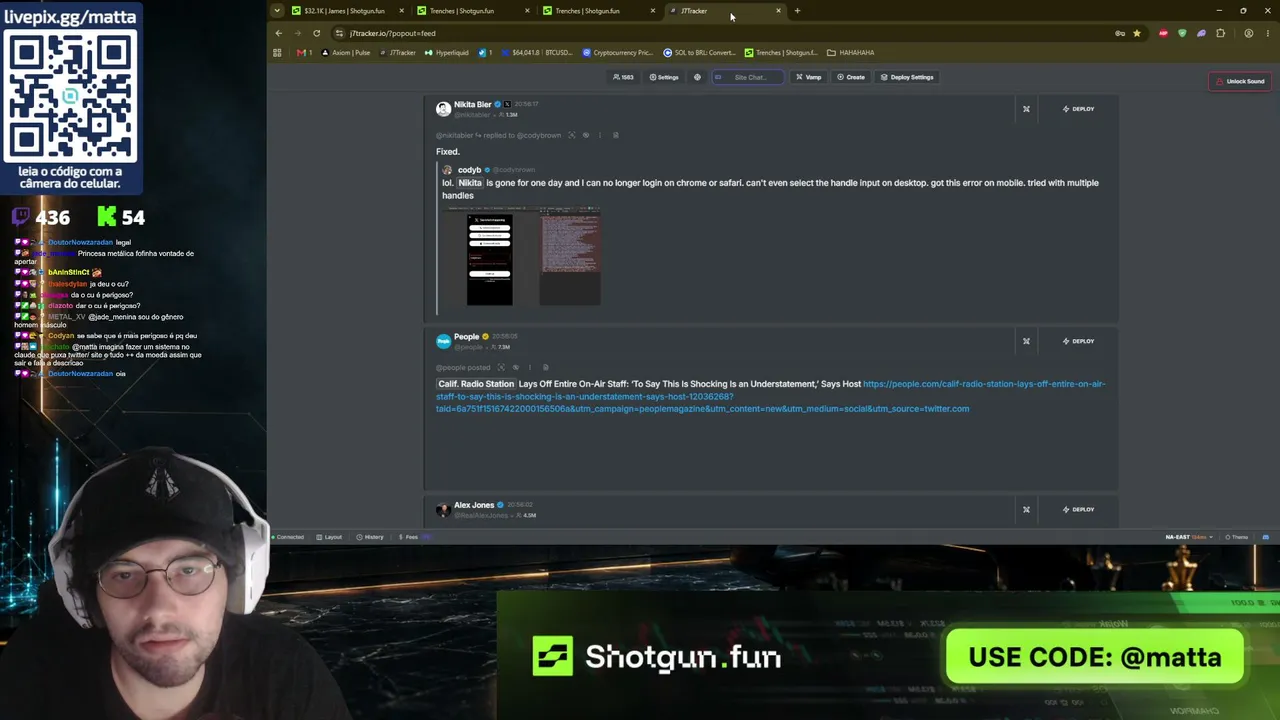Open History in the status bar
Viewport: 1280px width, 720px height.
[x=370, y=537]
